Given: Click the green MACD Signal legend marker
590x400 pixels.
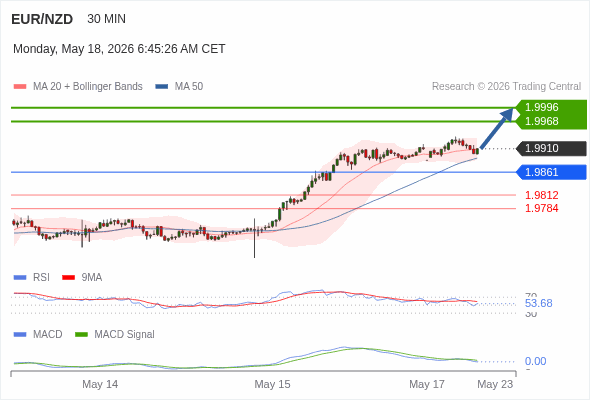Looking at the screenshot, I should pyautogui.click(x=81, y=334).
